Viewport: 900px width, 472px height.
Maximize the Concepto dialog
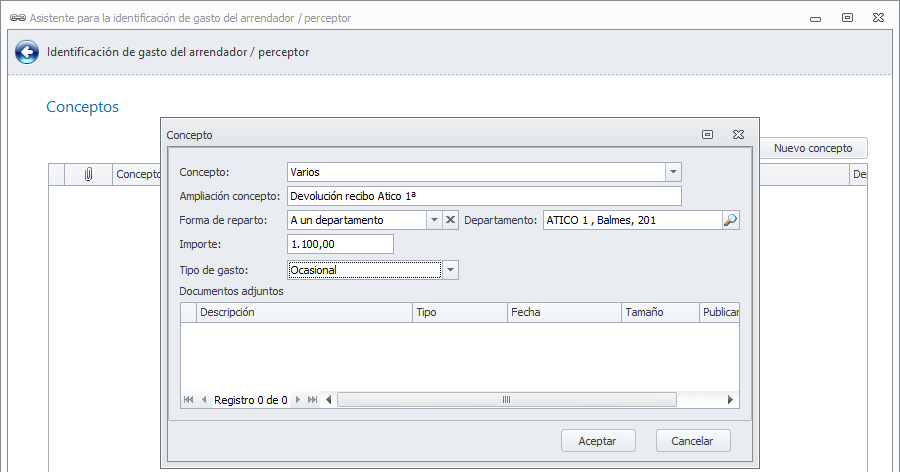pyautogui.click(x=707, y=134)
